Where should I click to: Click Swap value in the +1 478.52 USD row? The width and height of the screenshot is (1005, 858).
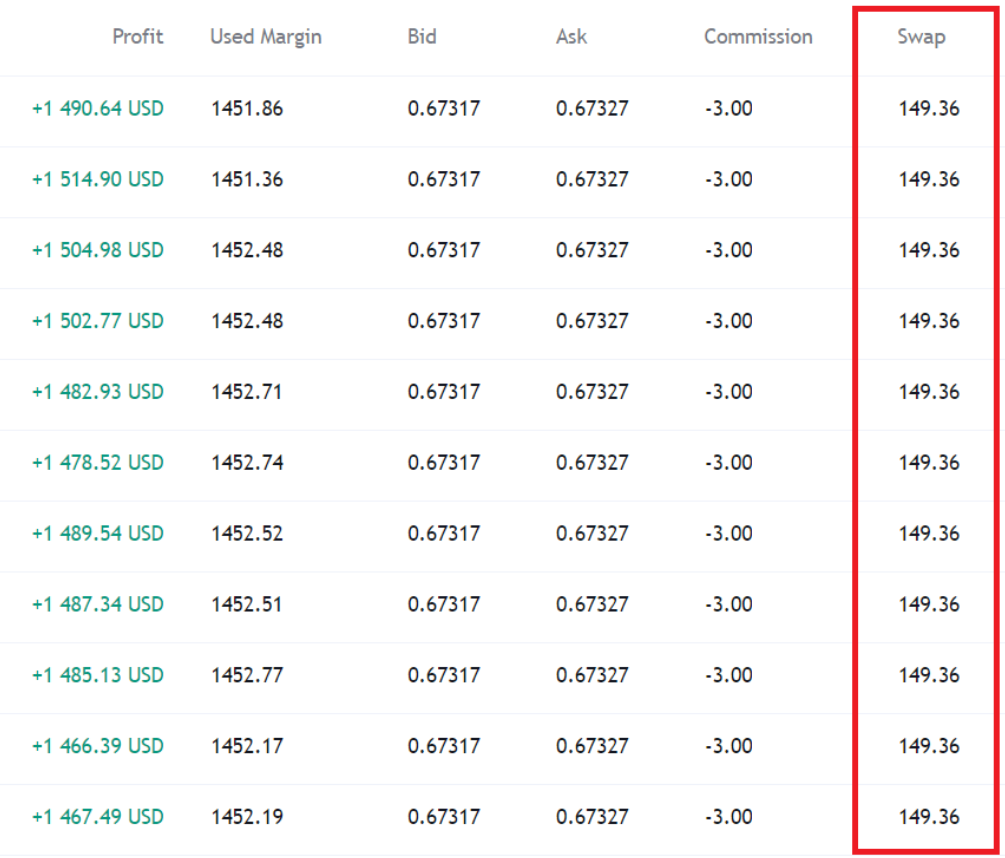click(x=928, y=463)
